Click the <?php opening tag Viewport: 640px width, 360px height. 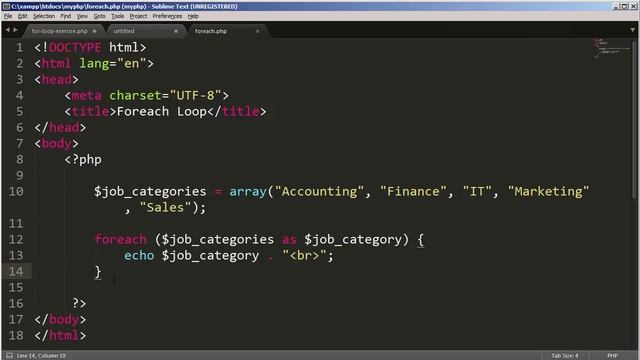[x=83, y=160]
